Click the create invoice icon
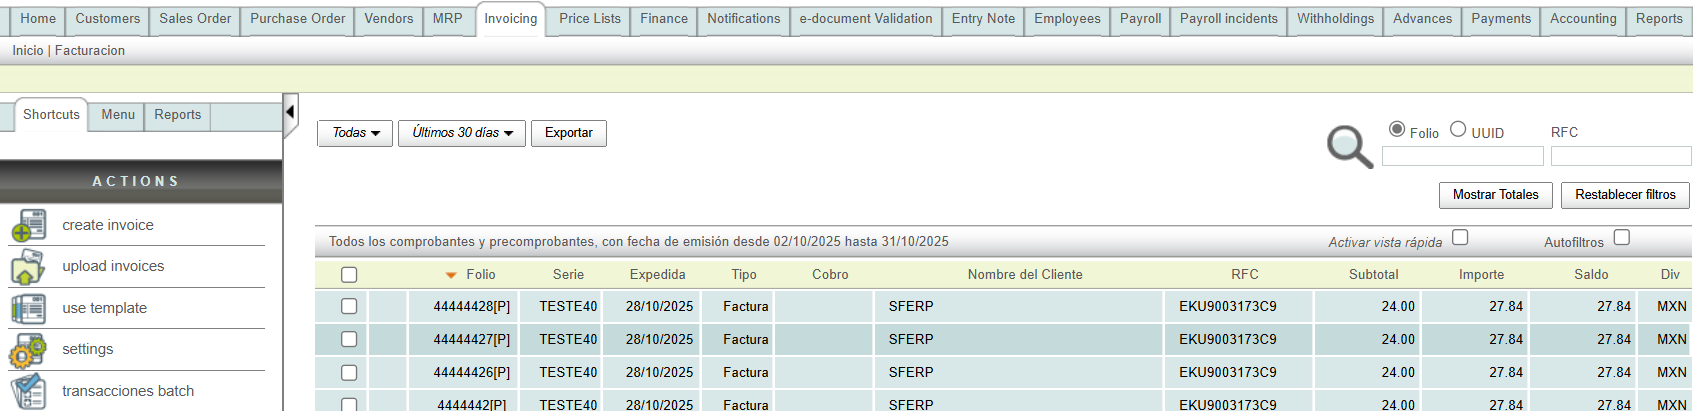This screenshot has width=1696, height=411. click(x=28, y=226)
